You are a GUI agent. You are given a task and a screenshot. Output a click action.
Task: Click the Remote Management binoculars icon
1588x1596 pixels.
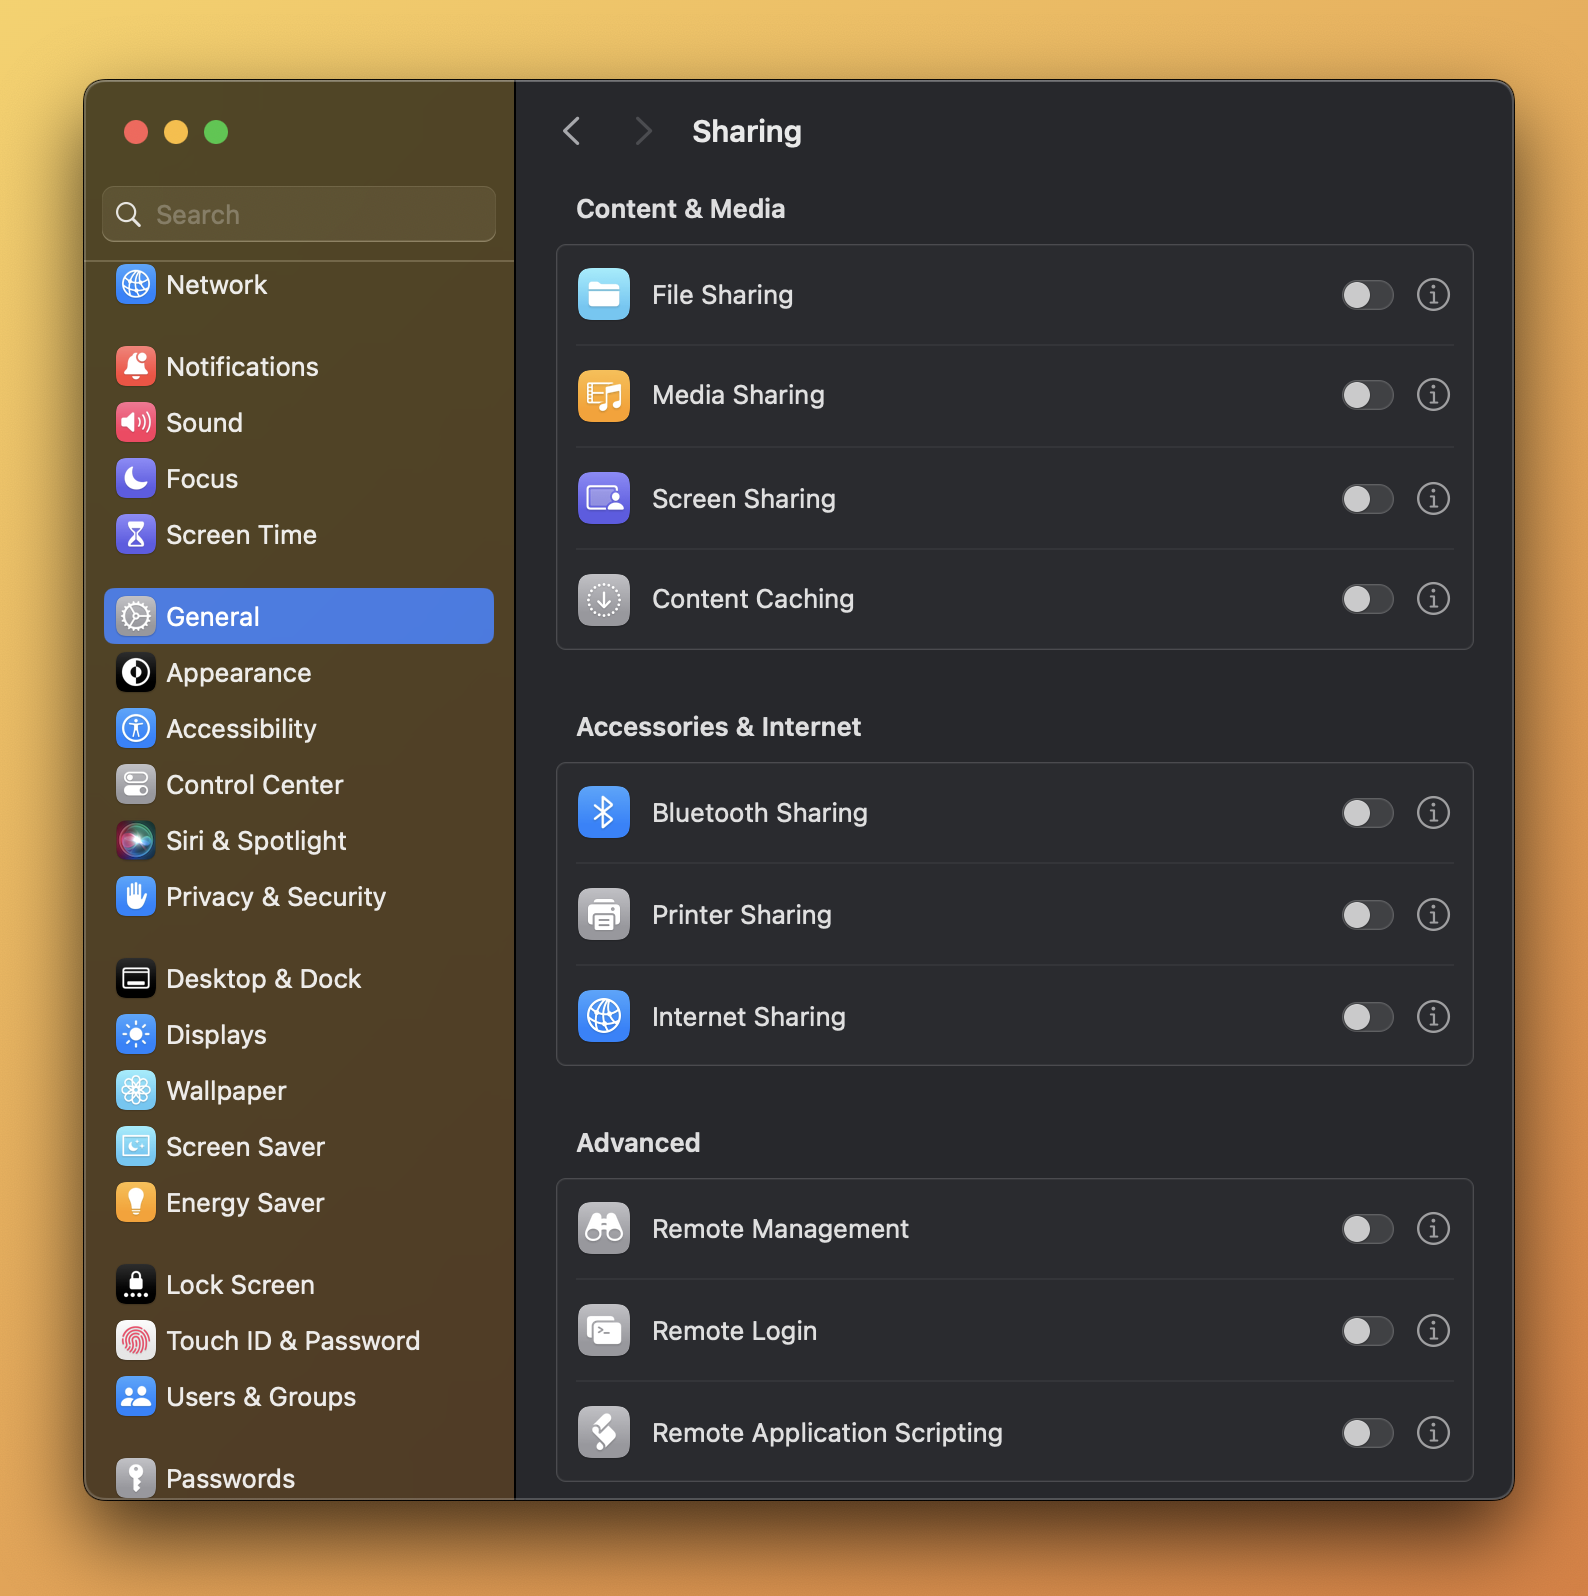(604, 1228)
